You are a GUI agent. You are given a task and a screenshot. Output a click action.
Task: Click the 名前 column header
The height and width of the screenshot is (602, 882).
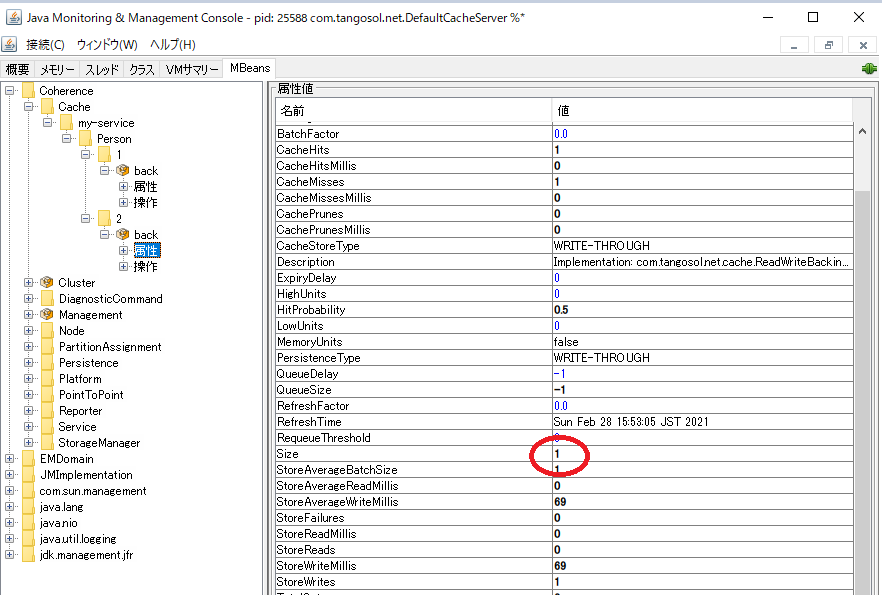click(413, 111)
